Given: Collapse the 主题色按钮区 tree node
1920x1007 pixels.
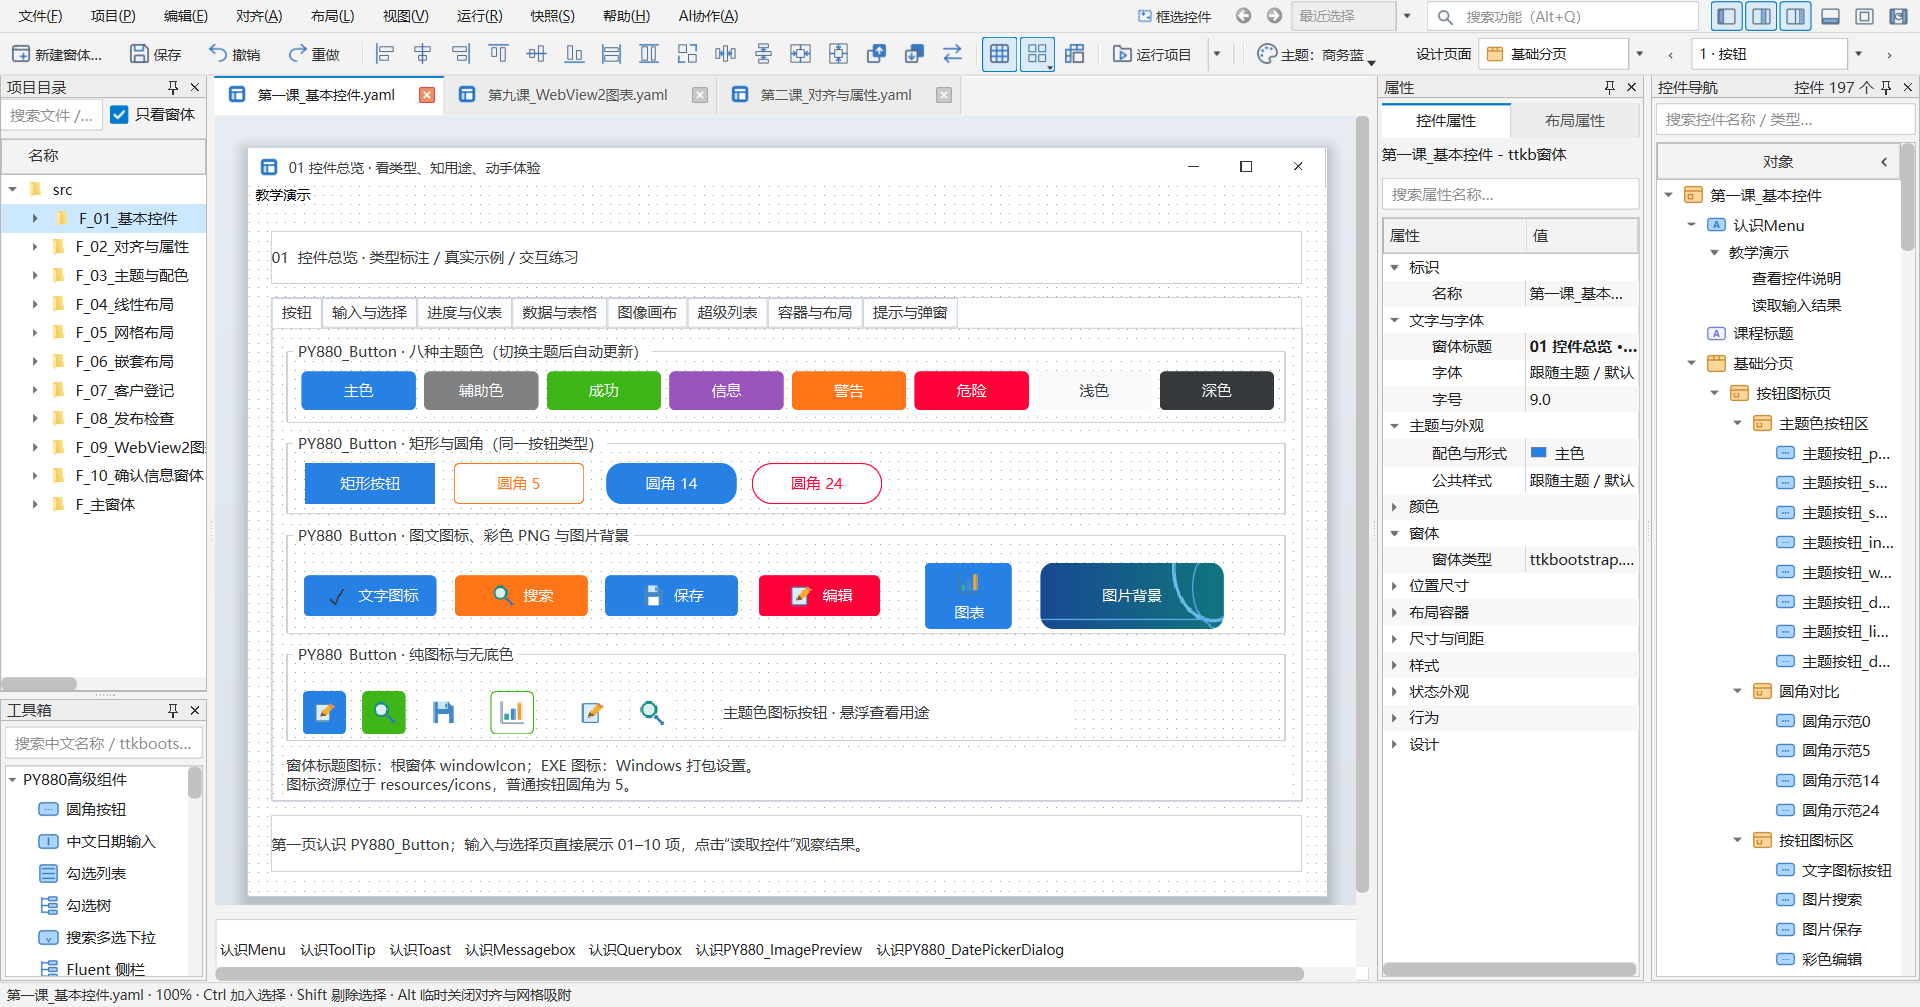Looking at the screenshot, I should click(1738, 423).
